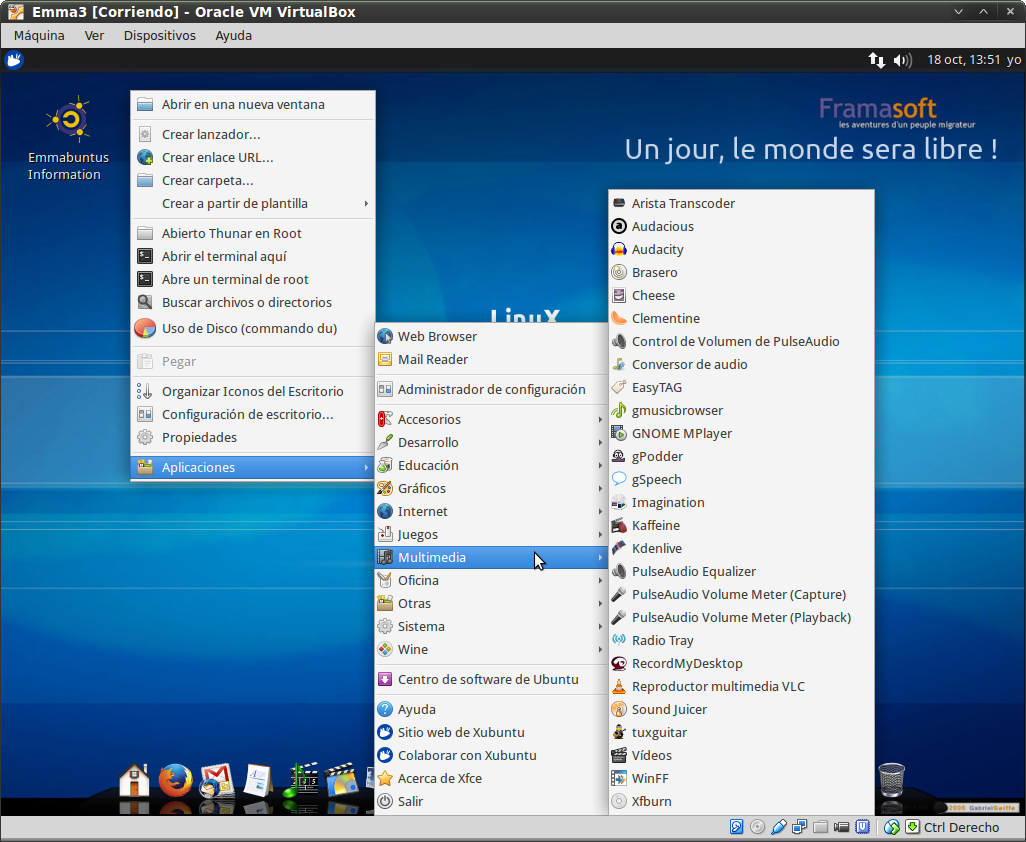Choose Crear carpeta from the context menu
The height and width of the screenshot is (842, 1026).
[207, 180]
